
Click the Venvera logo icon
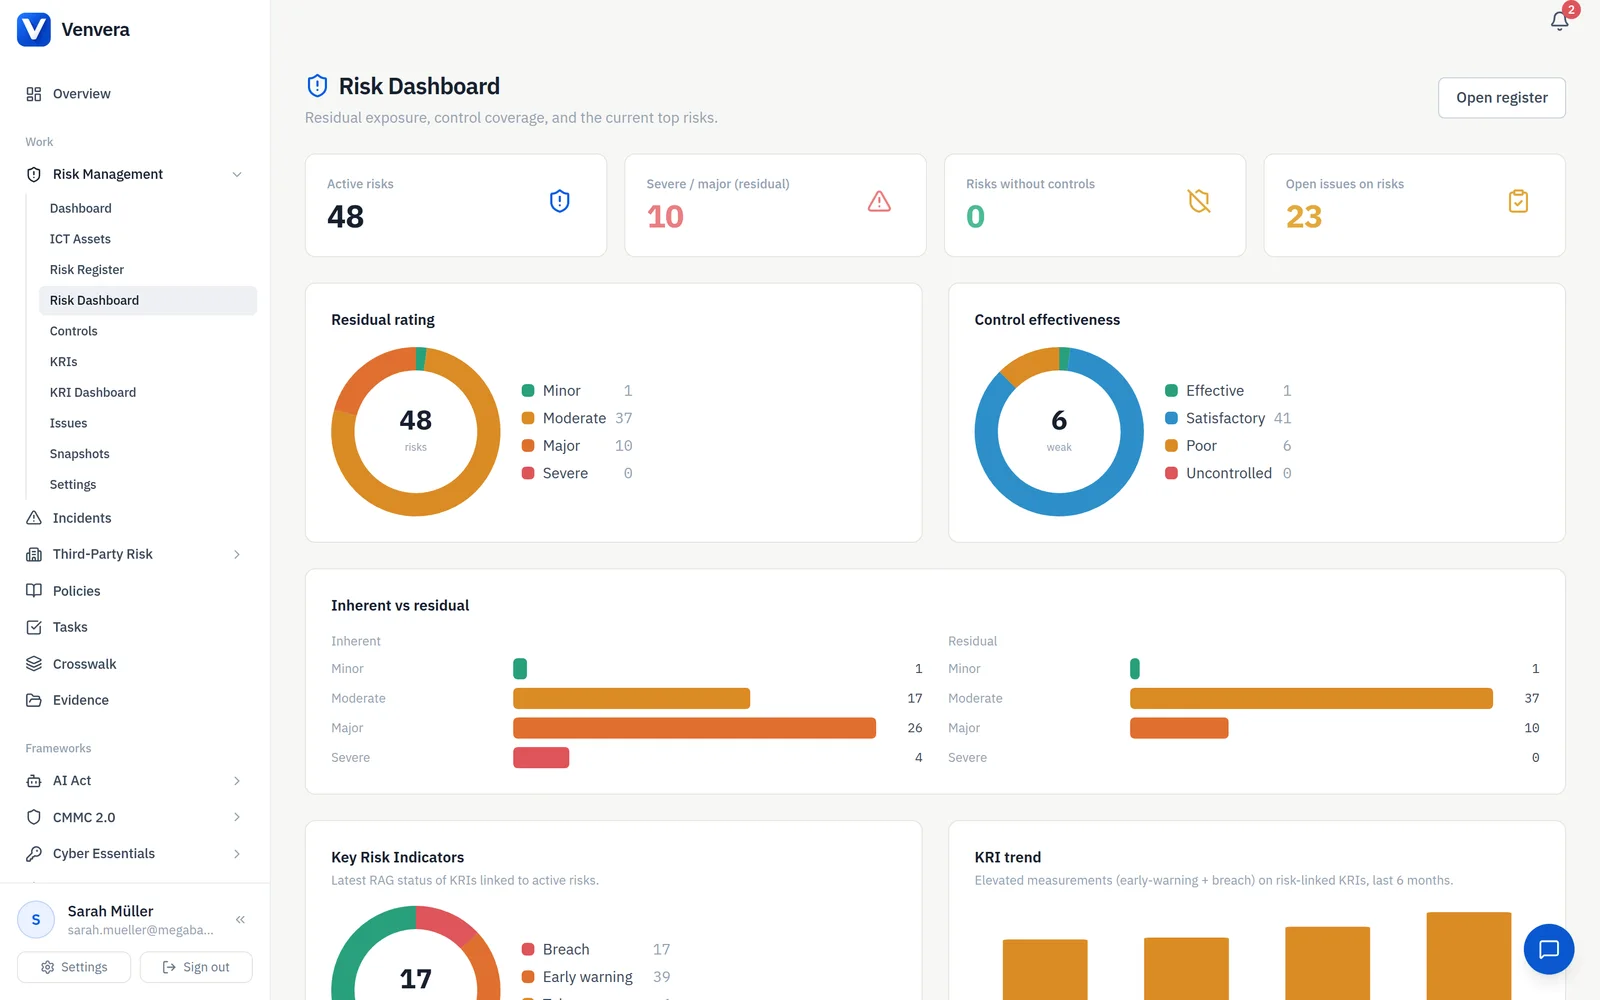coord(34,29)
